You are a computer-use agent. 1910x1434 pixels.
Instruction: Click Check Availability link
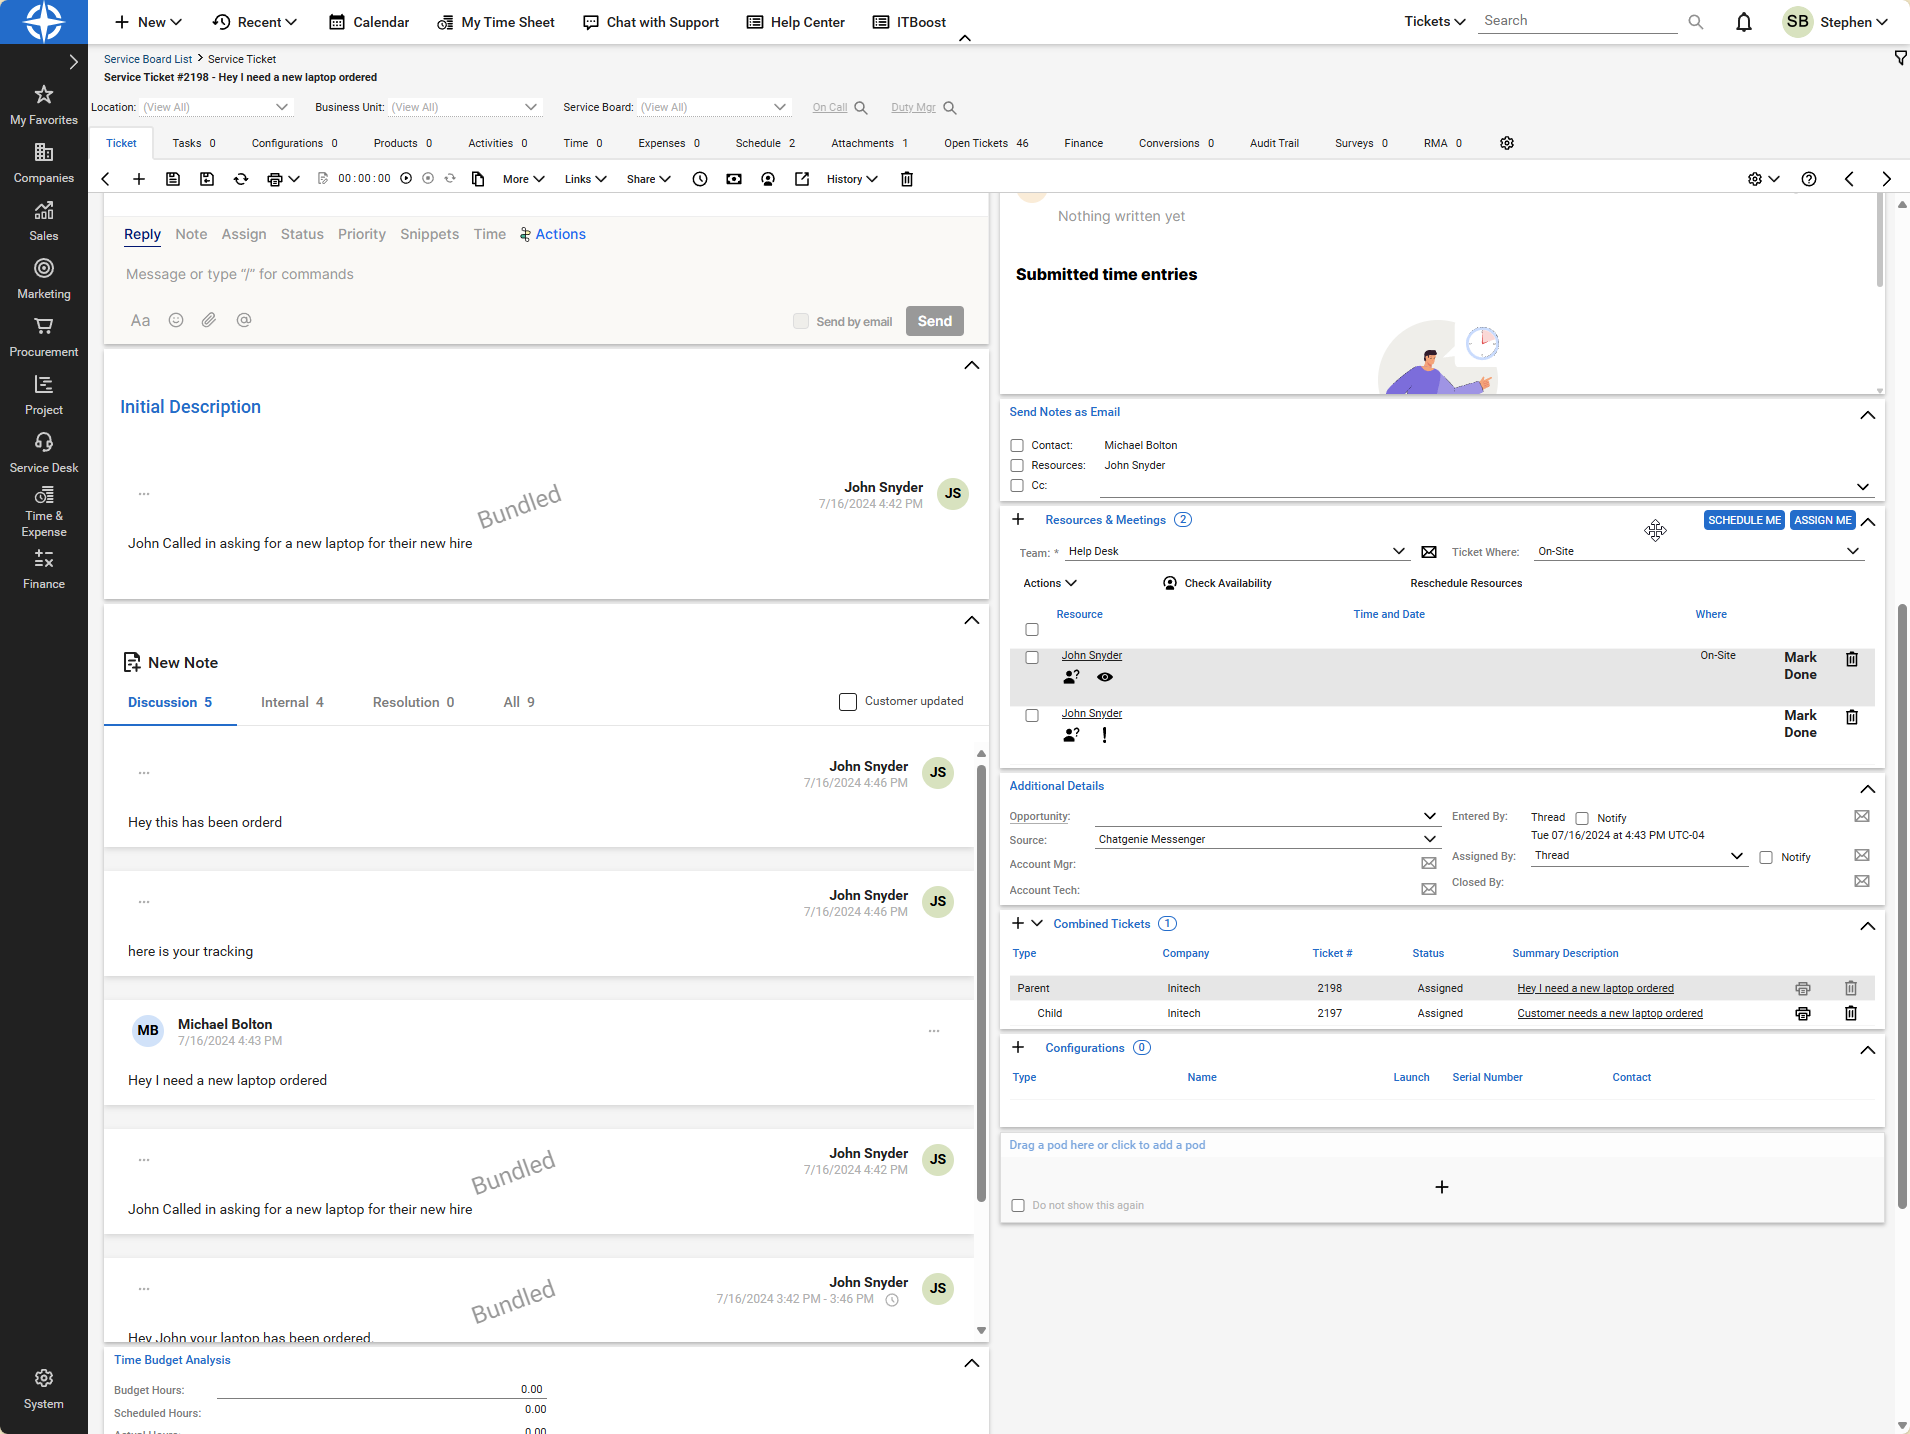tap(1218, 583)
